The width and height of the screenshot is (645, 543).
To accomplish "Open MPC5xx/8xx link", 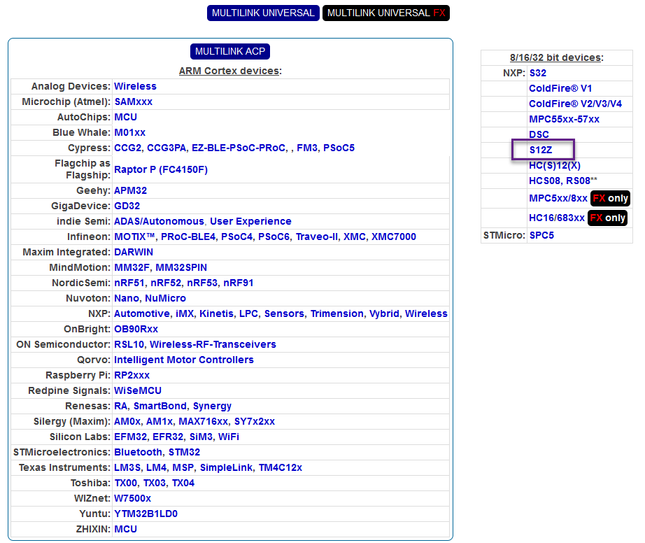I will [558, 198].
